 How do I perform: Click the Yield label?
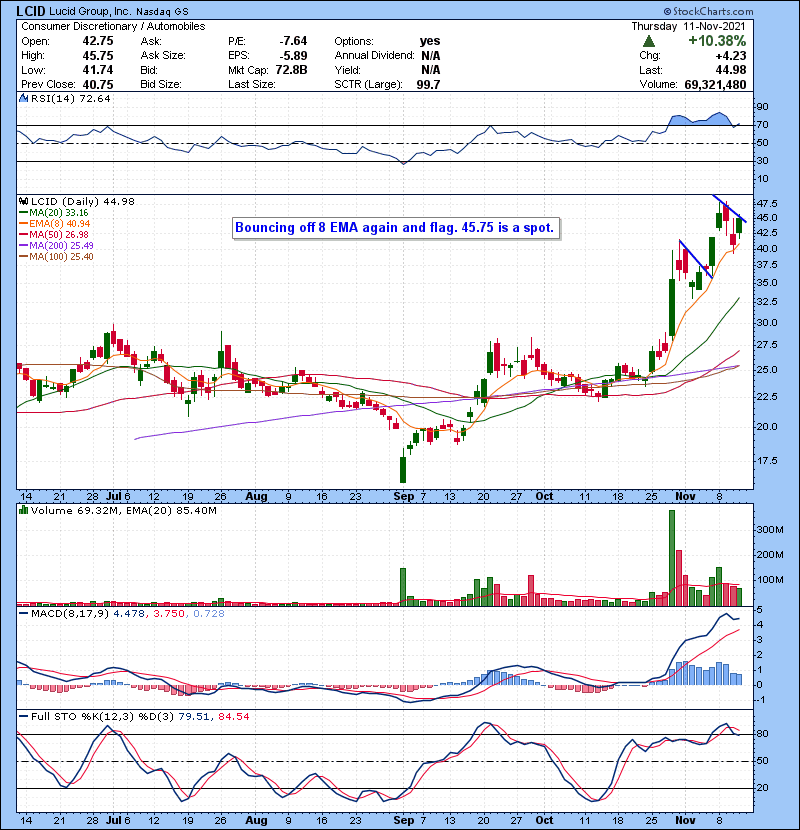pyautogui.click(x=347, y=70)
